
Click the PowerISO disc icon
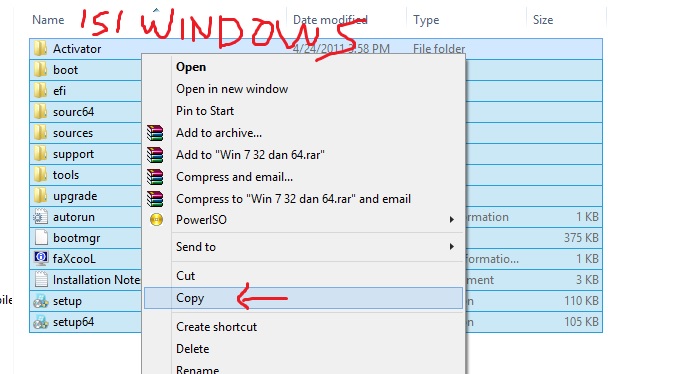point(156,220)
